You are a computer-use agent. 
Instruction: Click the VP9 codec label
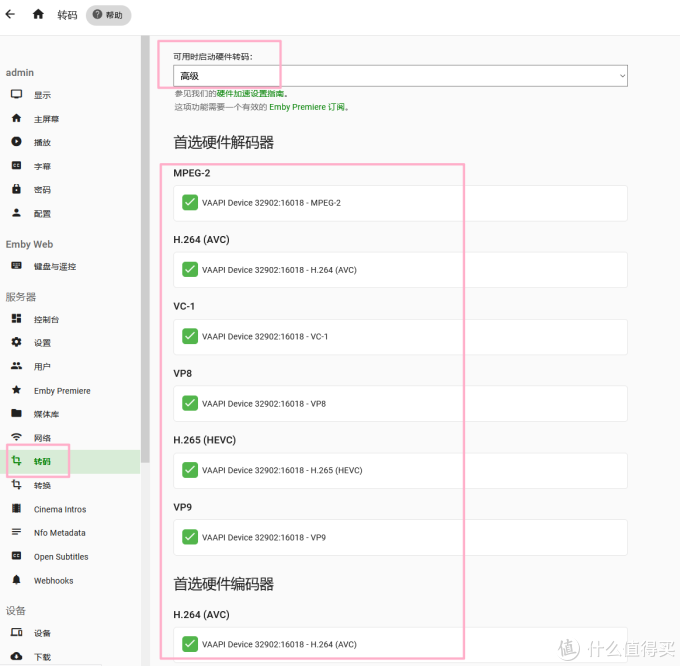pyautogui.click(x=183, y=507)
